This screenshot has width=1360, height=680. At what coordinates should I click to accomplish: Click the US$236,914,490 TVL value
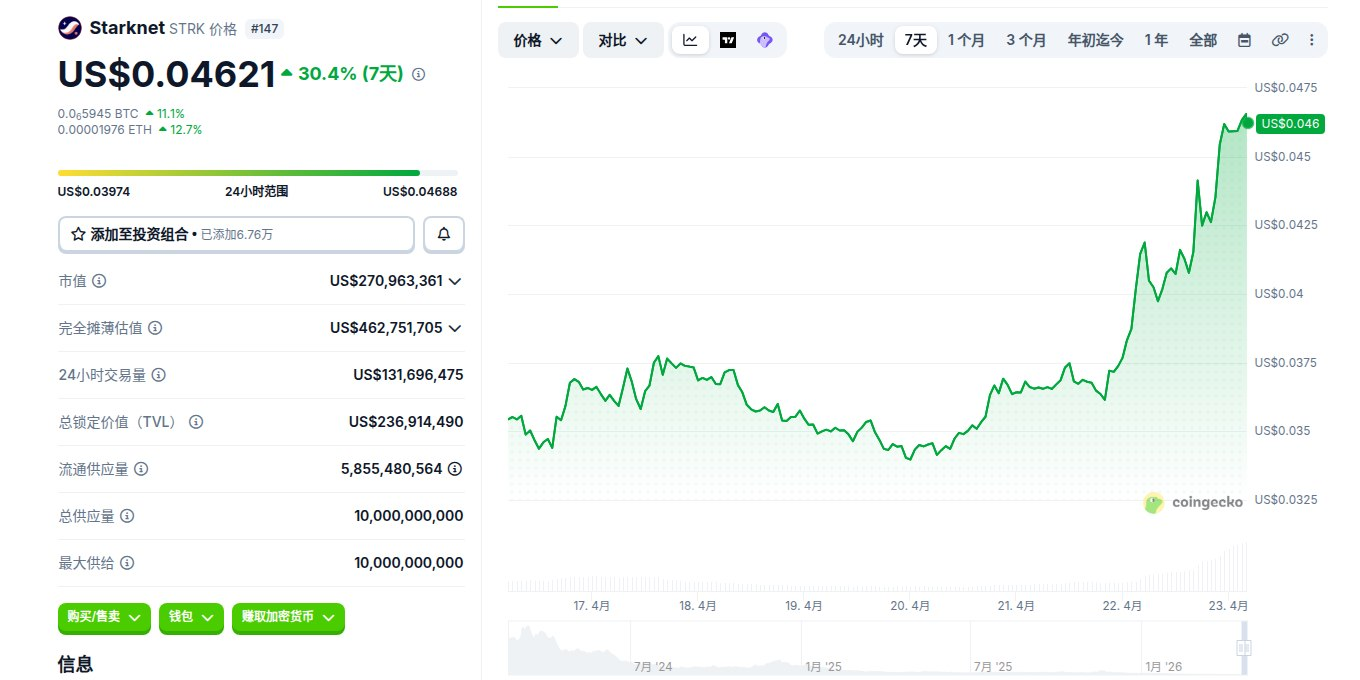coord(406,422)
